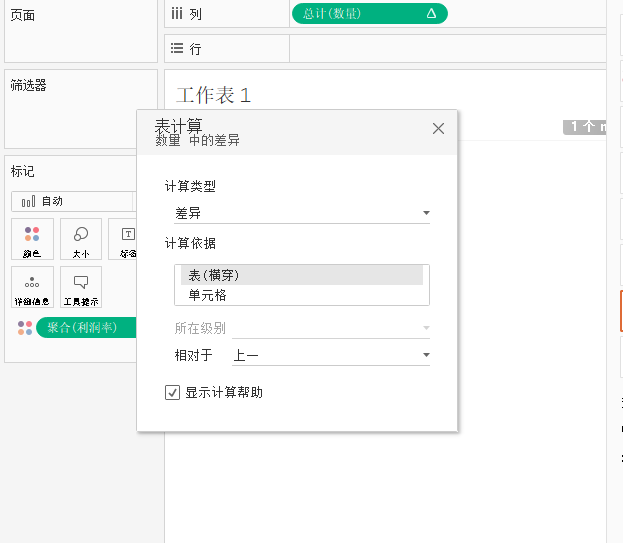The height and width of the screenshot is (543, 623).
Task: Click the gray '1 个' indicator badge
Action: (584, 127)
